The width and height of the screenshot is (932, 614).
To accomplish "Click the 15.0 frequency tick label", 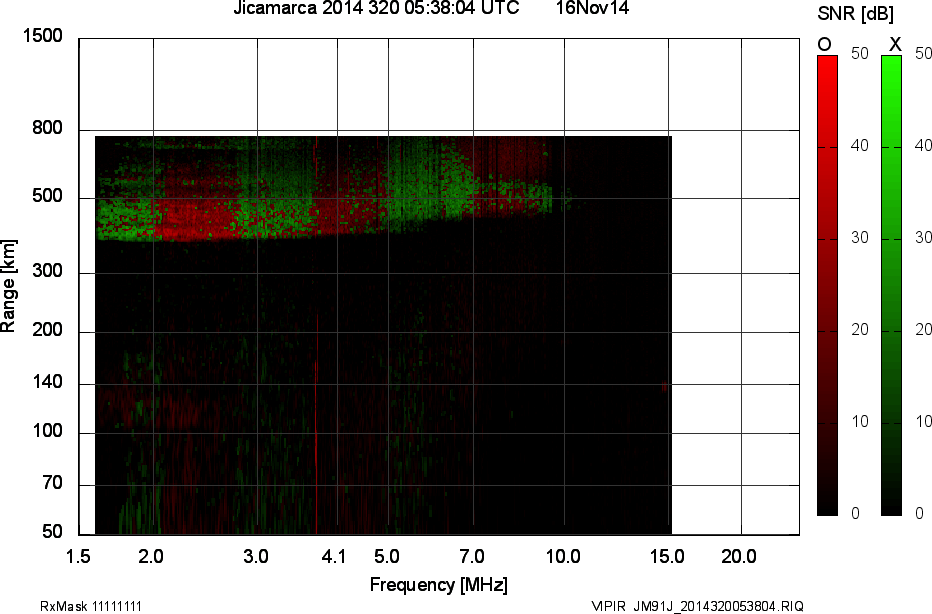I will coord(667,557).
